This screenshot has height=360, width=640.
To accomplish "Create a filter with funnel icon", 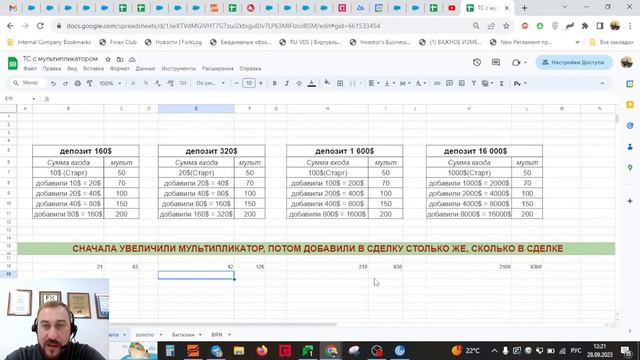I will coord(473,83).
